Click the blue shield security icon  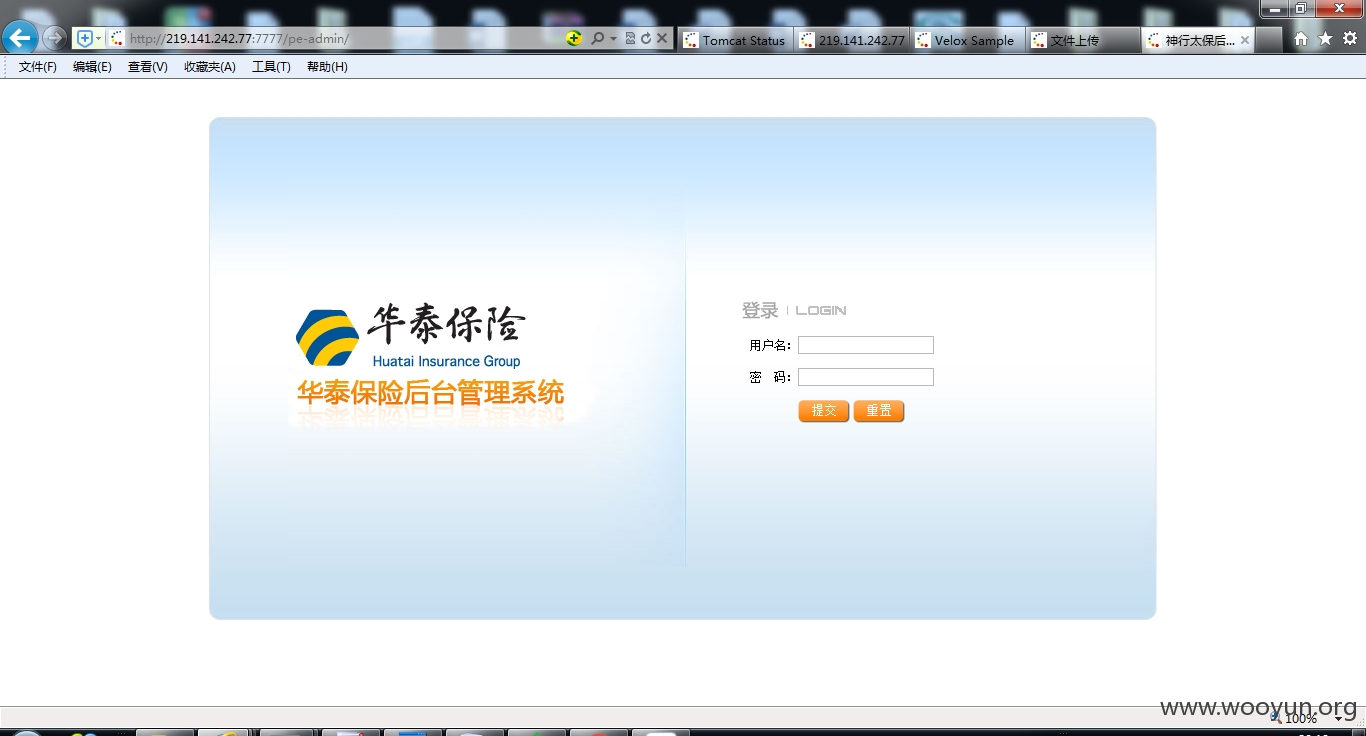(x=85, y=39)
